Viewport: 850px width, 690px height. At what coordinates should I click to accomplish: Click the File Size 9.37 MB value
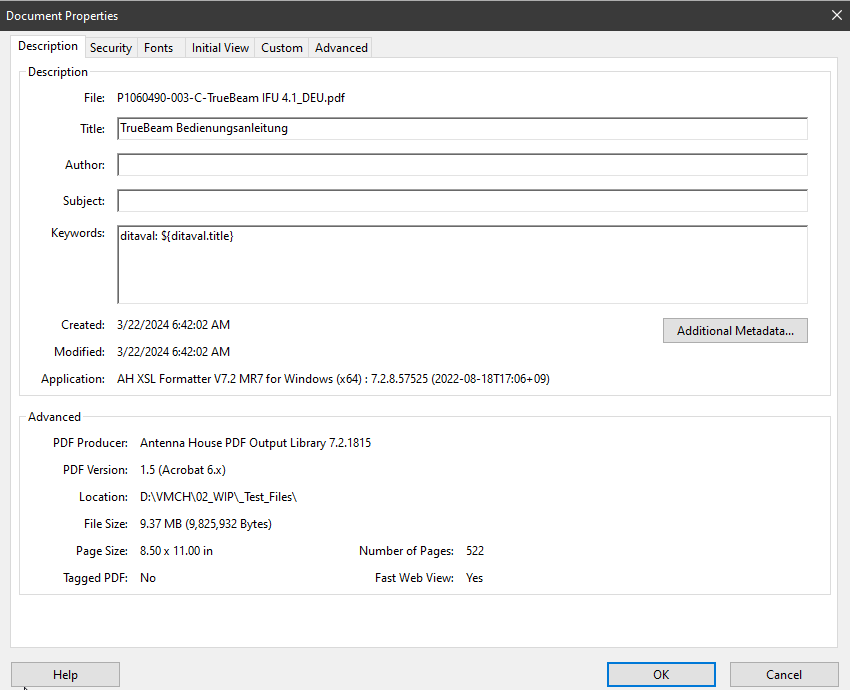[x=206, y=524]
